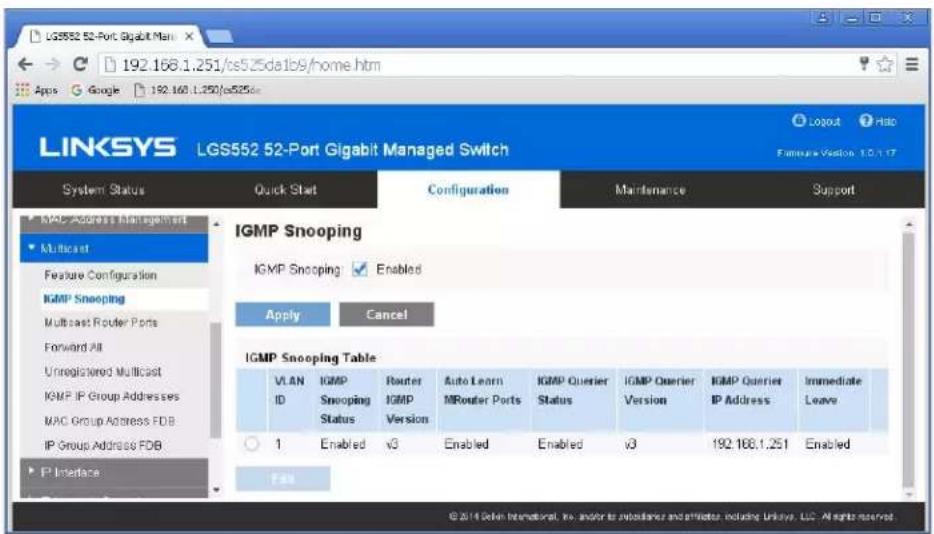Open the Help link
The width and height of the screenshot is (934, 534).
point(877,121)
